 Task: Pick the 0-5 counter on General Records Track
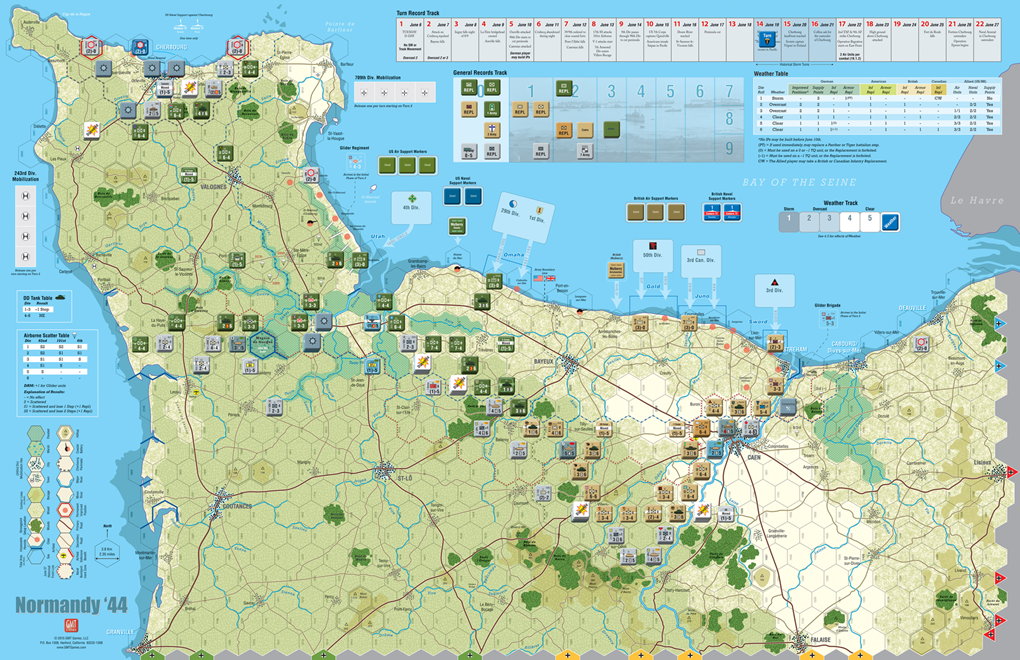(x=469, y=152)
